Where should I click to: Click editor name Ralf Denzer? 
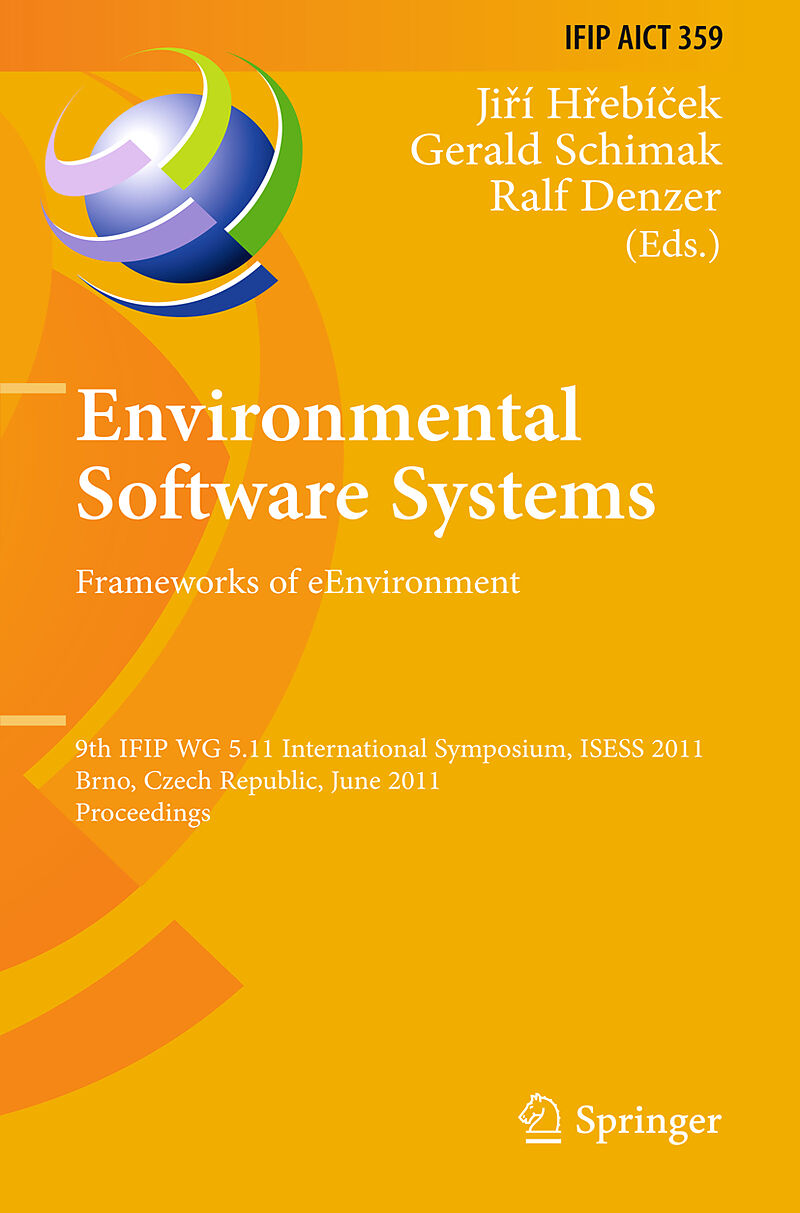tap(604, 196)
